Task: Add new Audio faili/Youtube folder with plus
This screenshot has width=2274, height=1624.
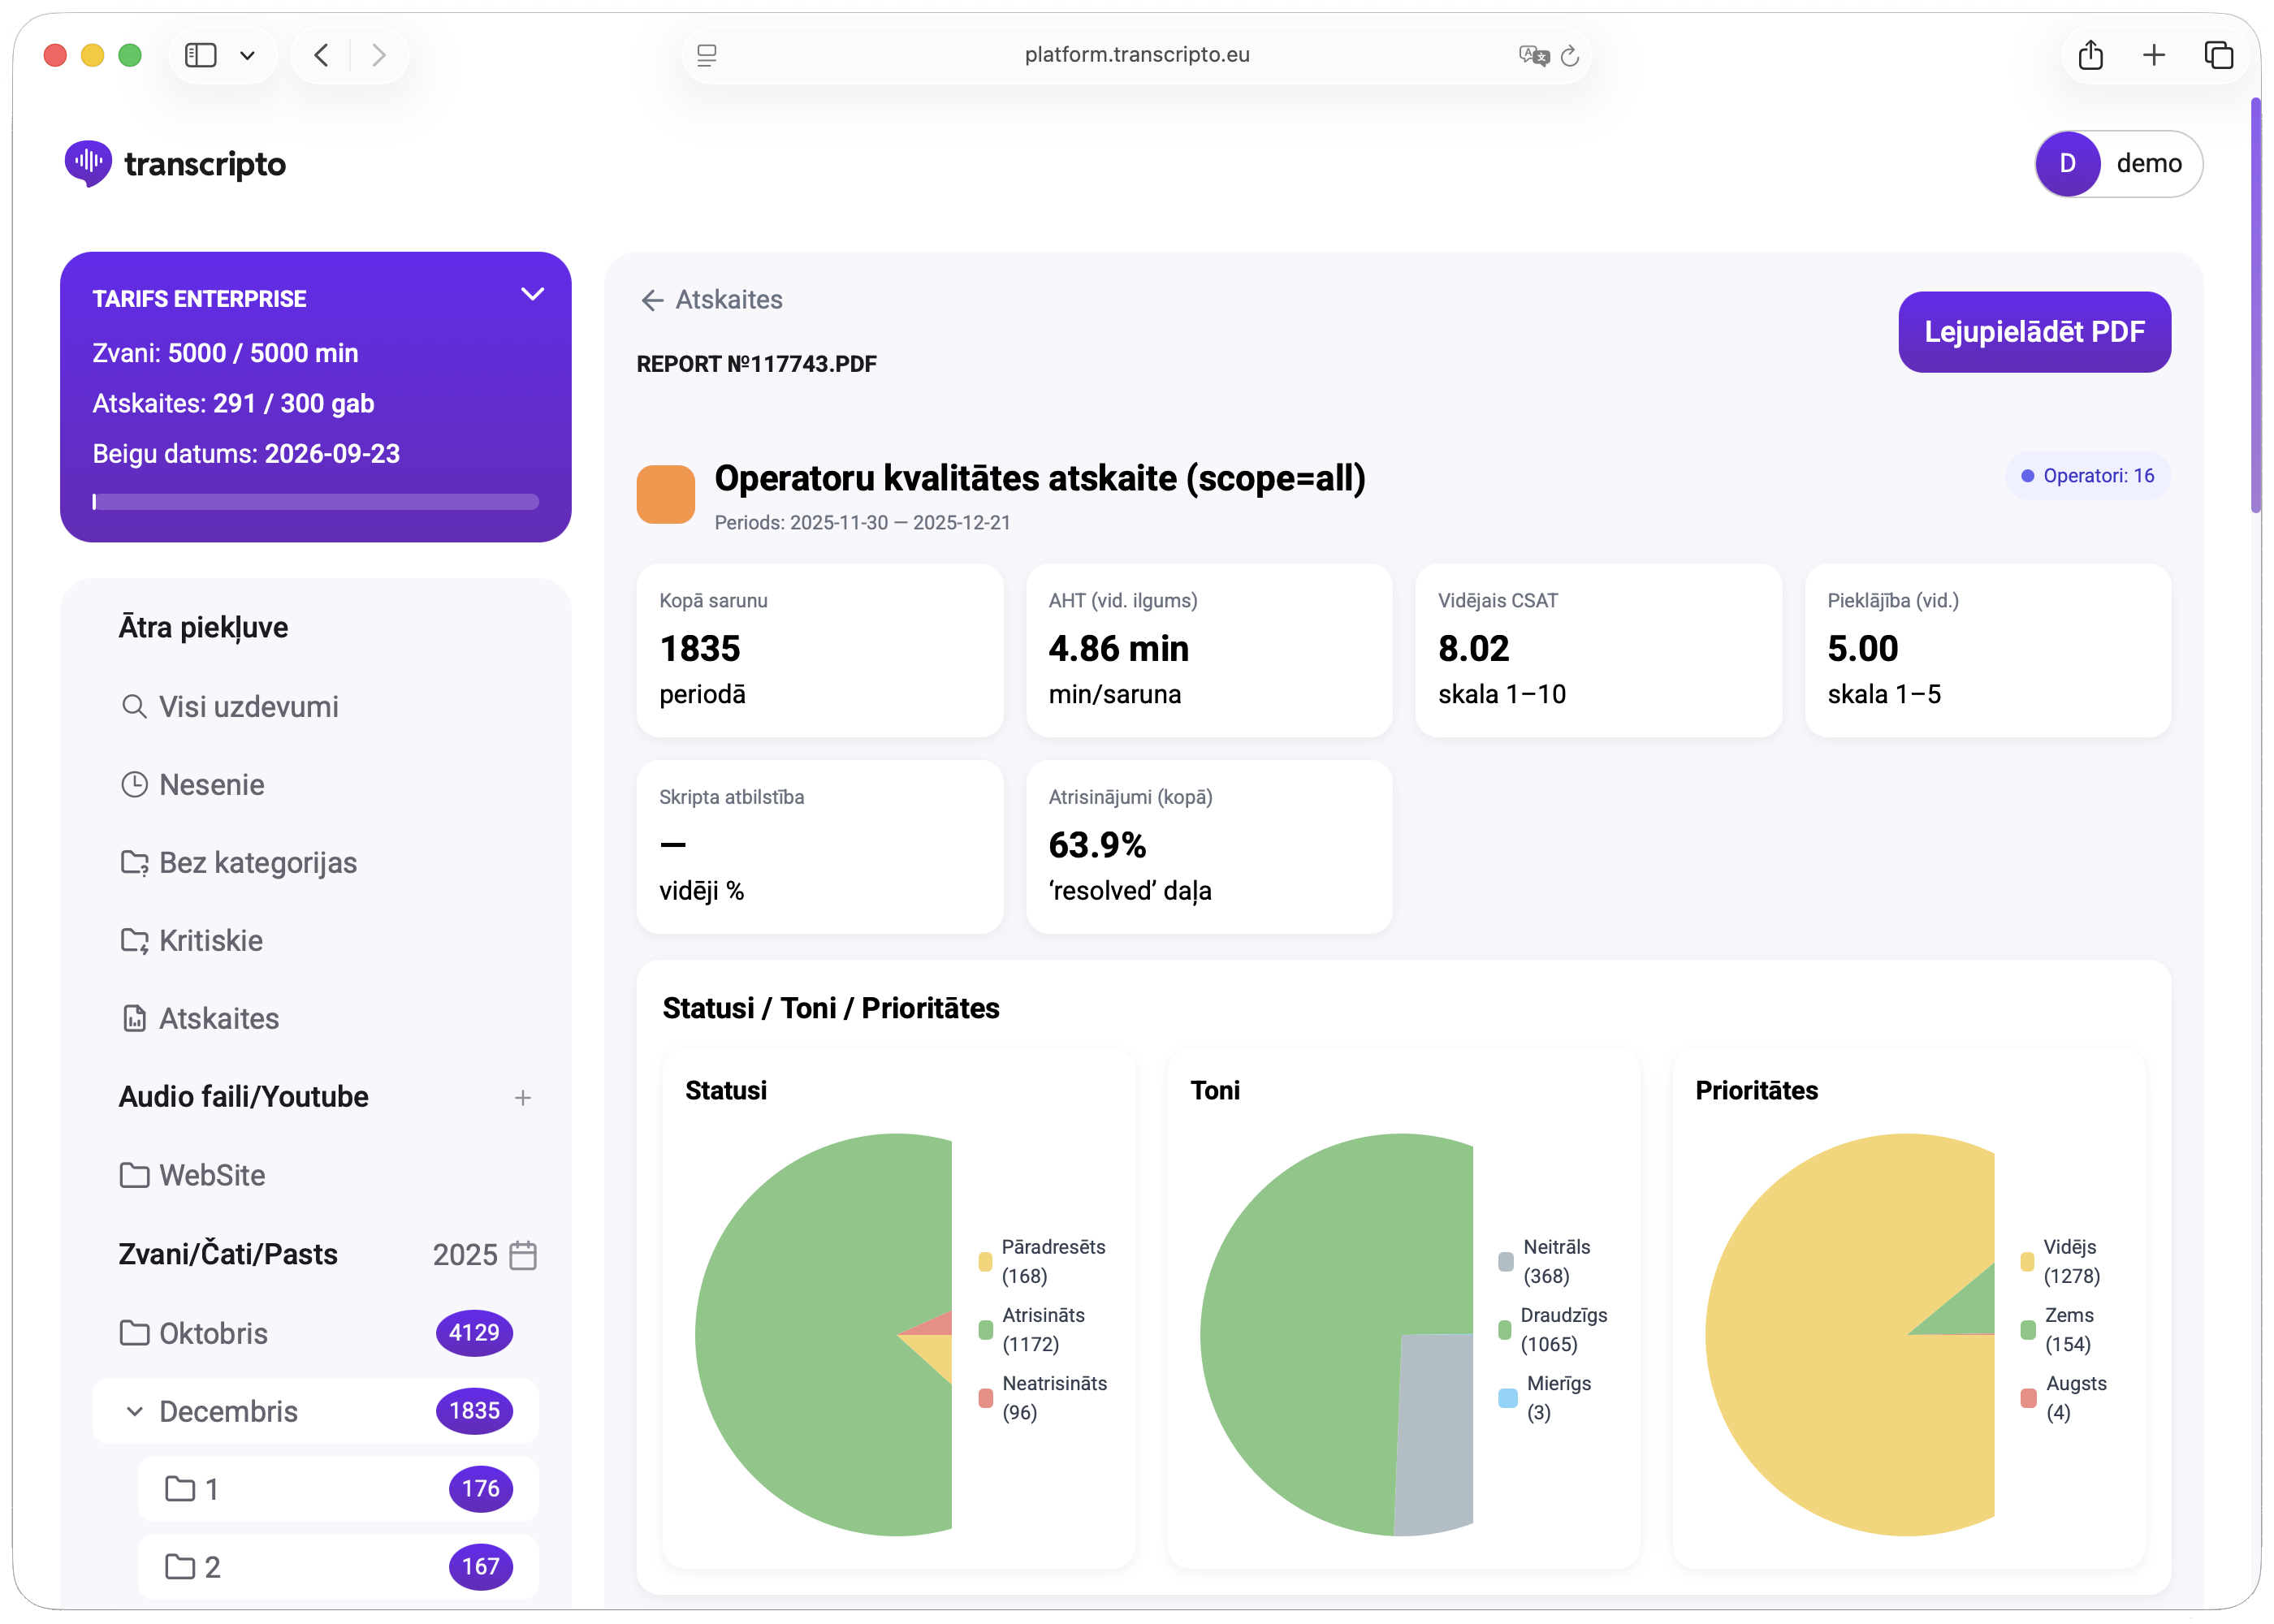Action: 522,1097
